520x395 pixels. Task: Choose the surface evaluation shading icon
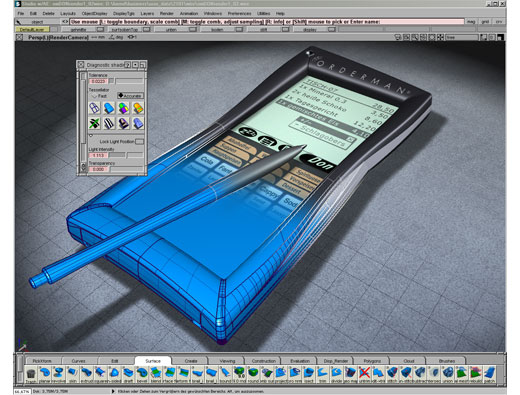[123, 124]
